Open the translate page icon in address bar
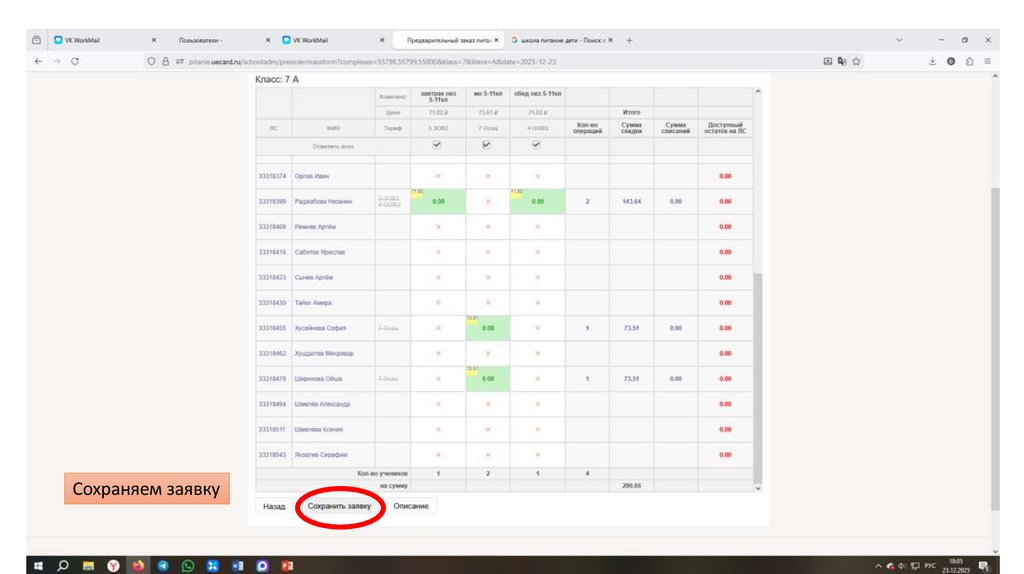This screenshot has width=1024, height=574. click(842, 61)
